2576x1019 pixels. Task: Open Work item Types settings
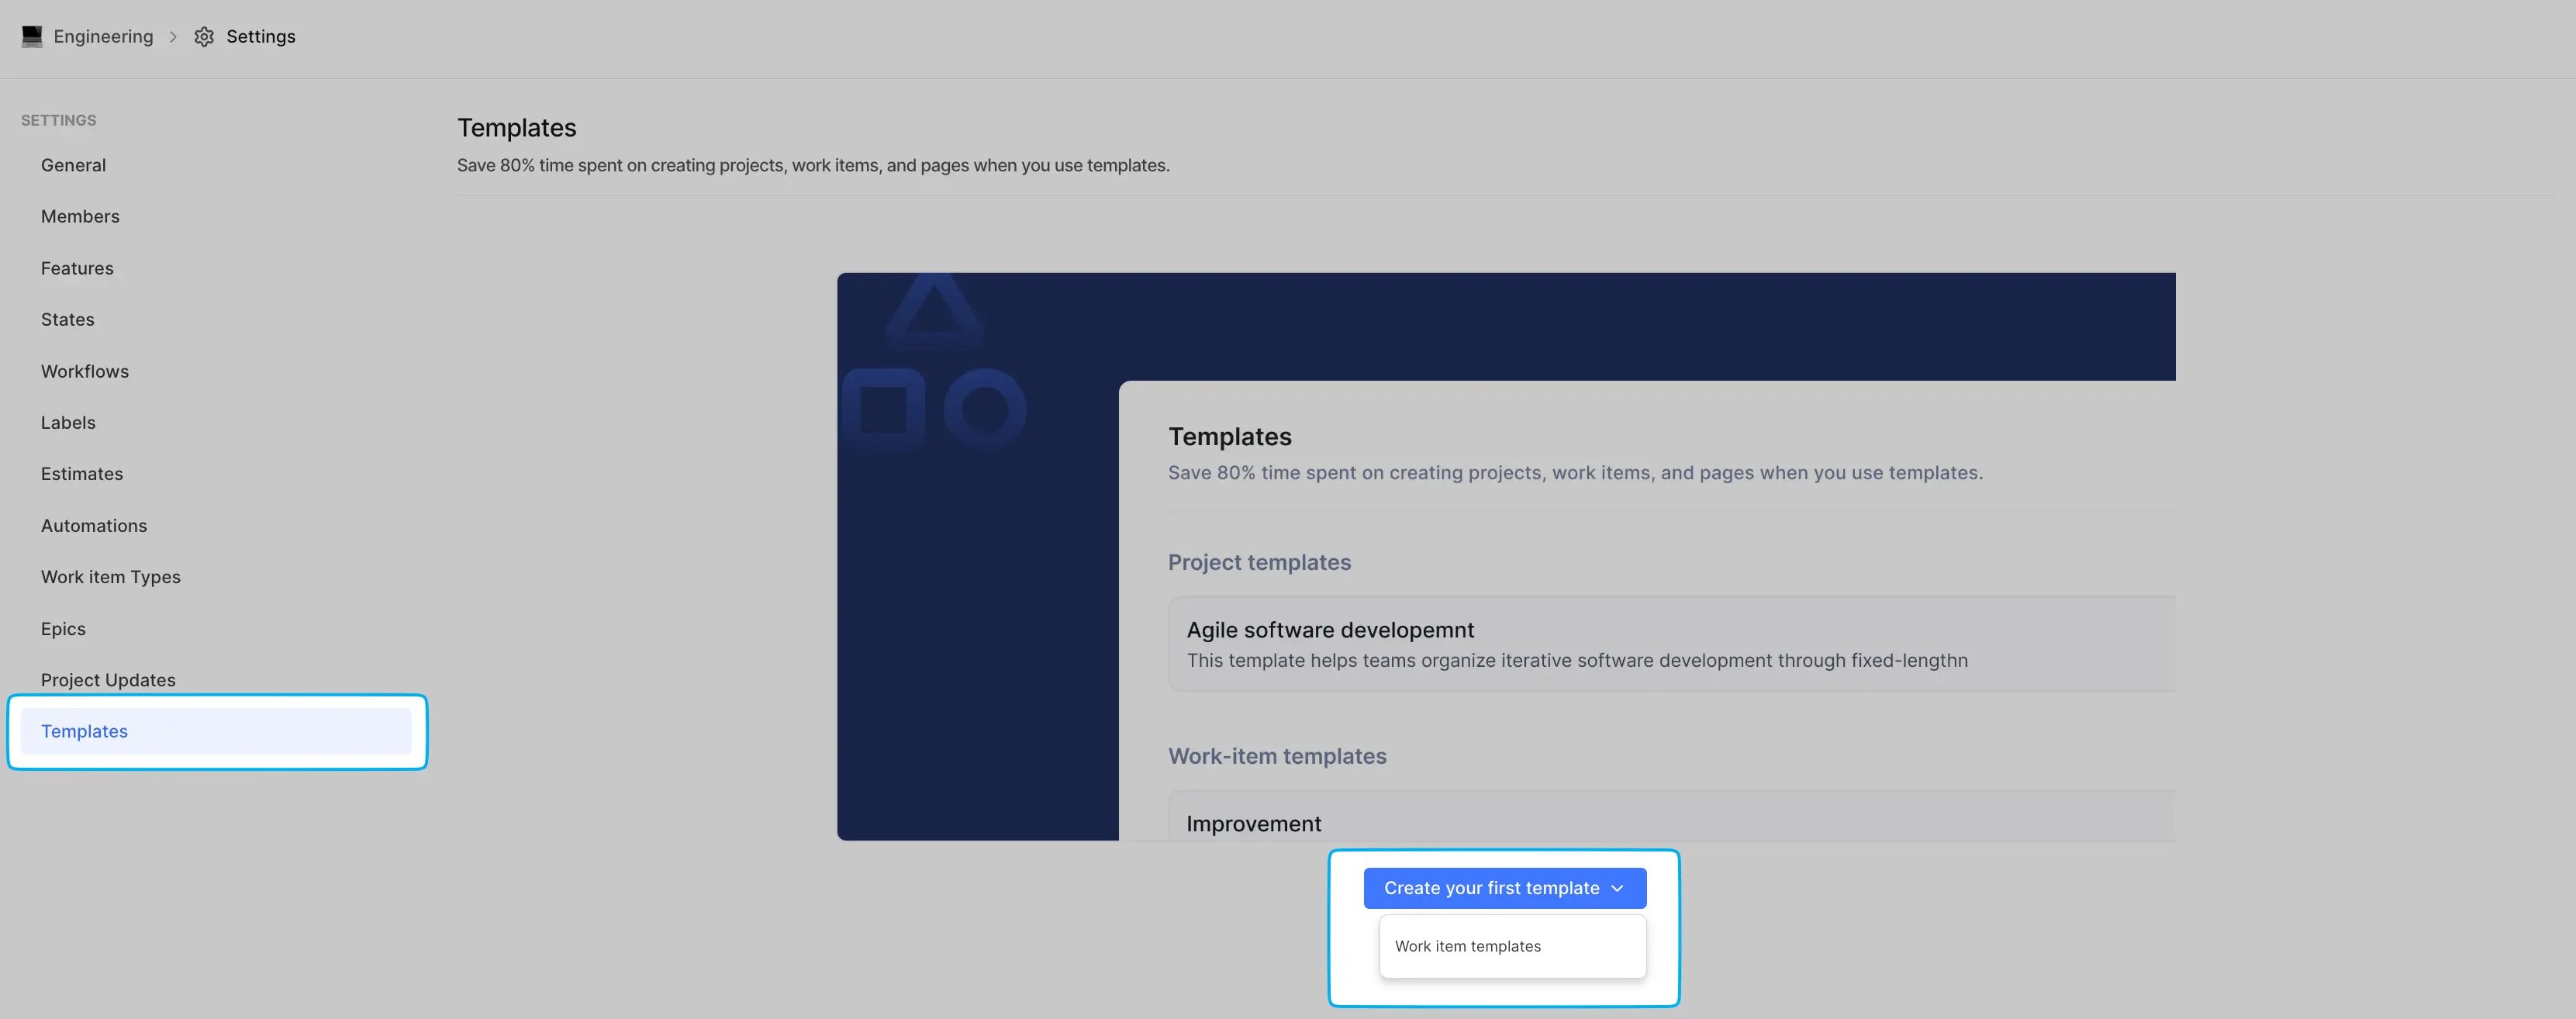click(x=111, y=577)
